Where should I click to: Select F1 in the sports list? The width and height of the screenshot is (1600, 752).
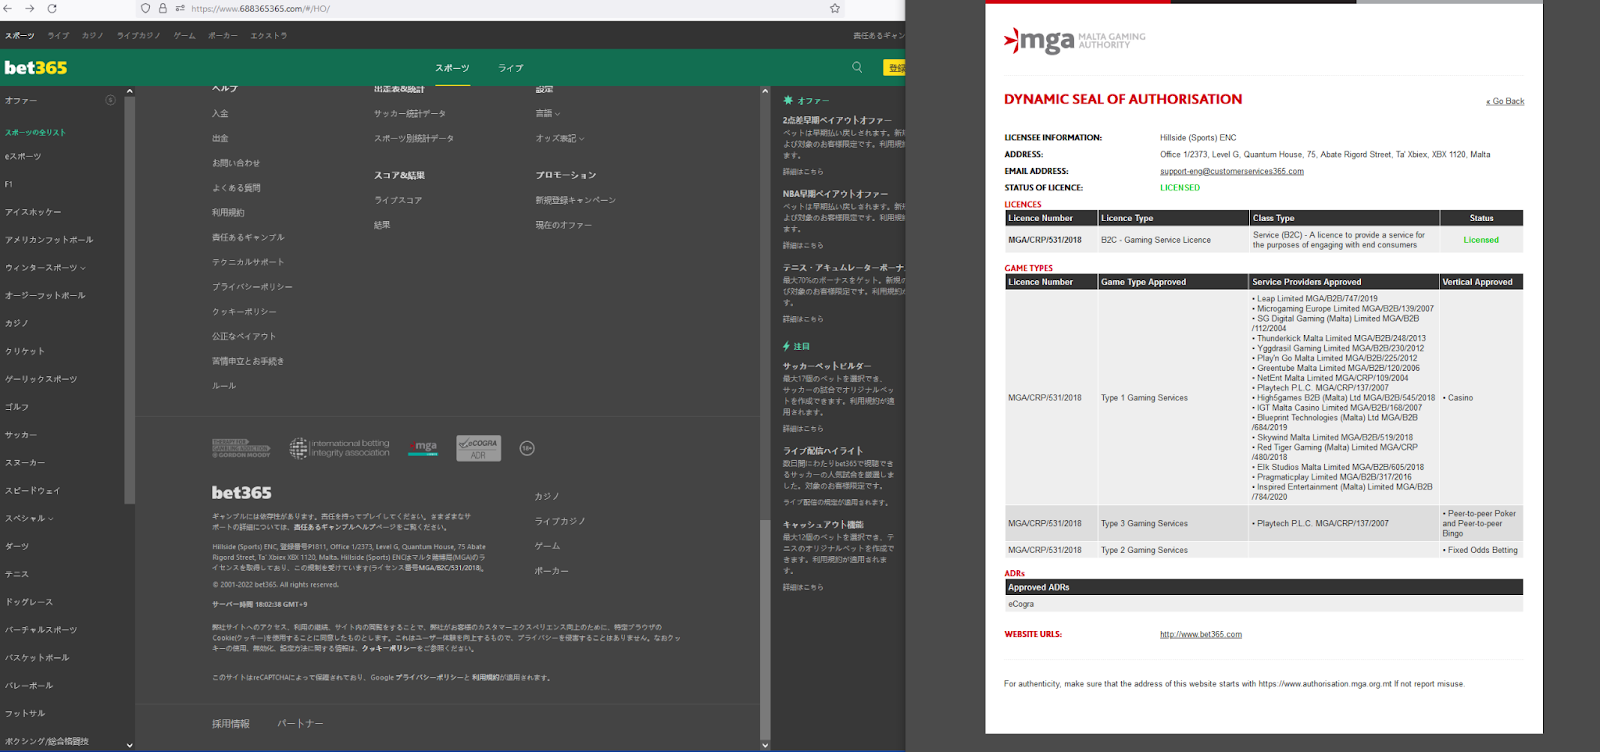tap(9, 184)
